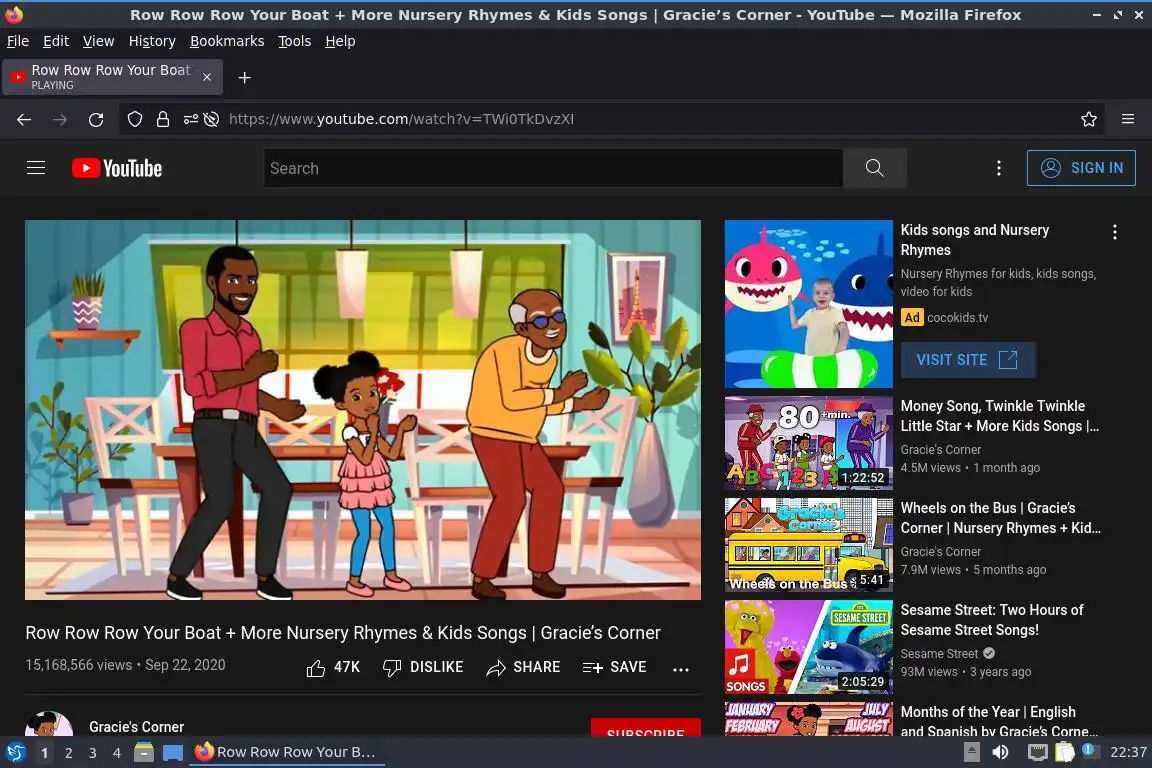This screenshot has width=1152, height=768.
Task: Open the ad's three-dot options menu
Action: pyautogui.click(x=1115, y=232)
